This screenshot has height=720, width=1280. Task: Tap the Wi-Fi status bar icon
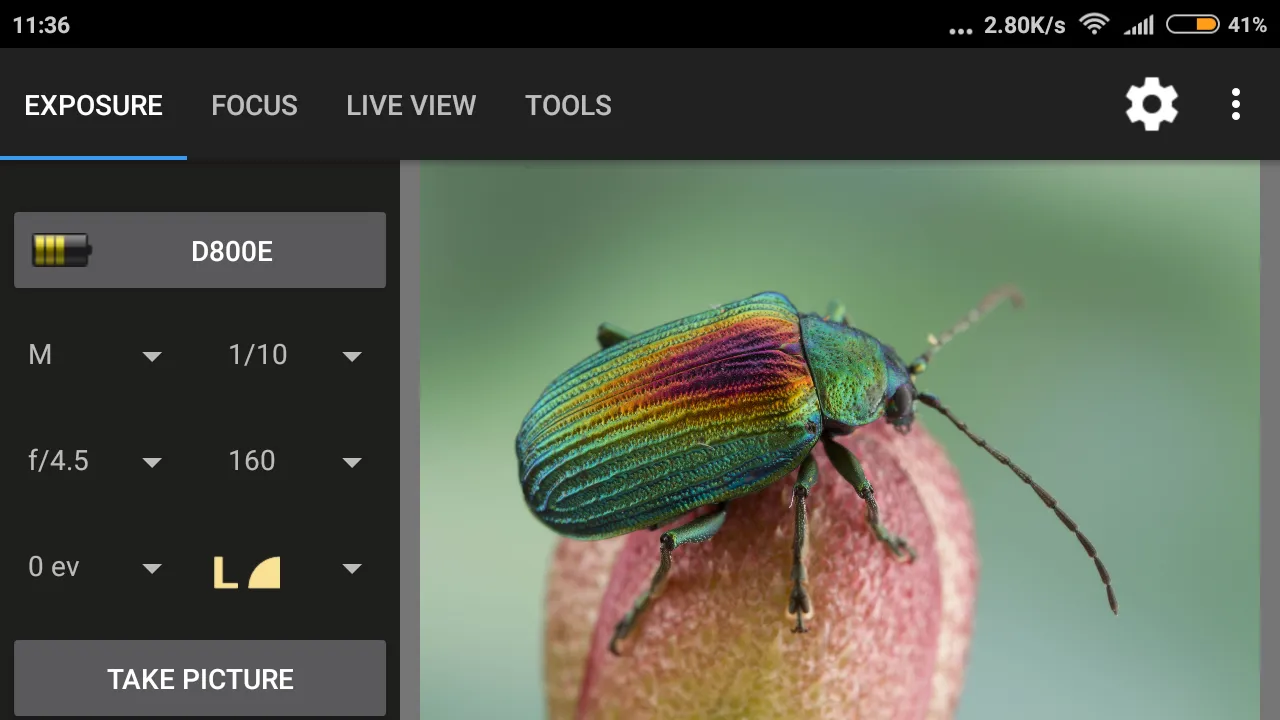click(x=1095, y=24)
